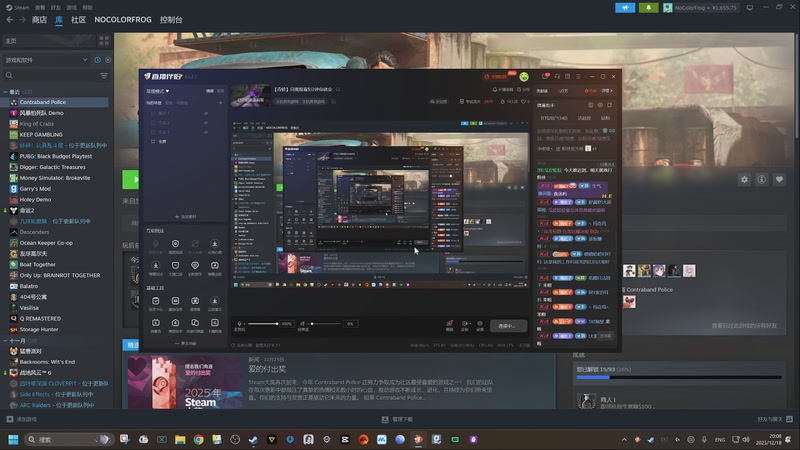800x450 pixels.
Task: Open the message icon in streaming app titlebar
Action: click(545, 77)
